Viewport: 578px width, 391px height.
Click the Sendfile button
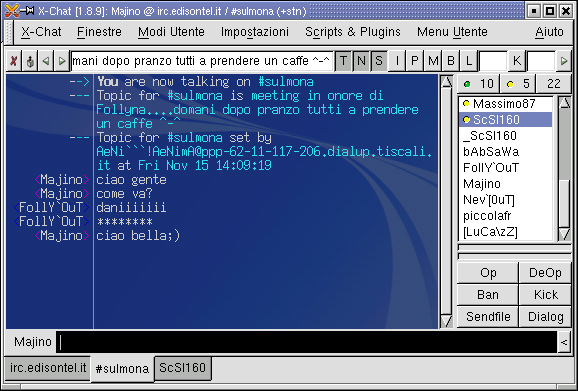(488, 317)
